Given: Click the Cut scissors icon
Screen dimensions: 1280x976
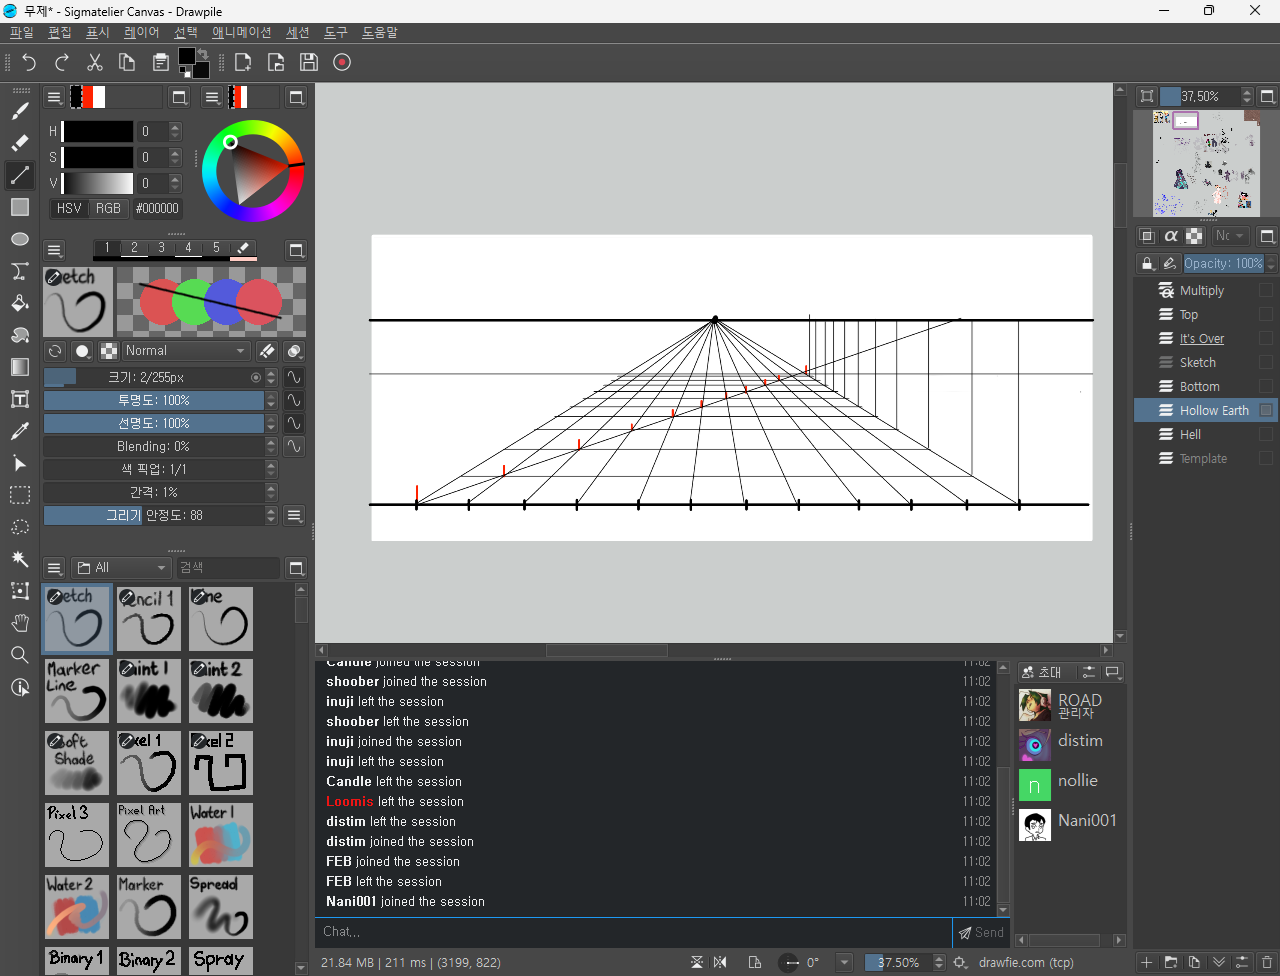Looking at the screenshot, I should pos(95,62).
